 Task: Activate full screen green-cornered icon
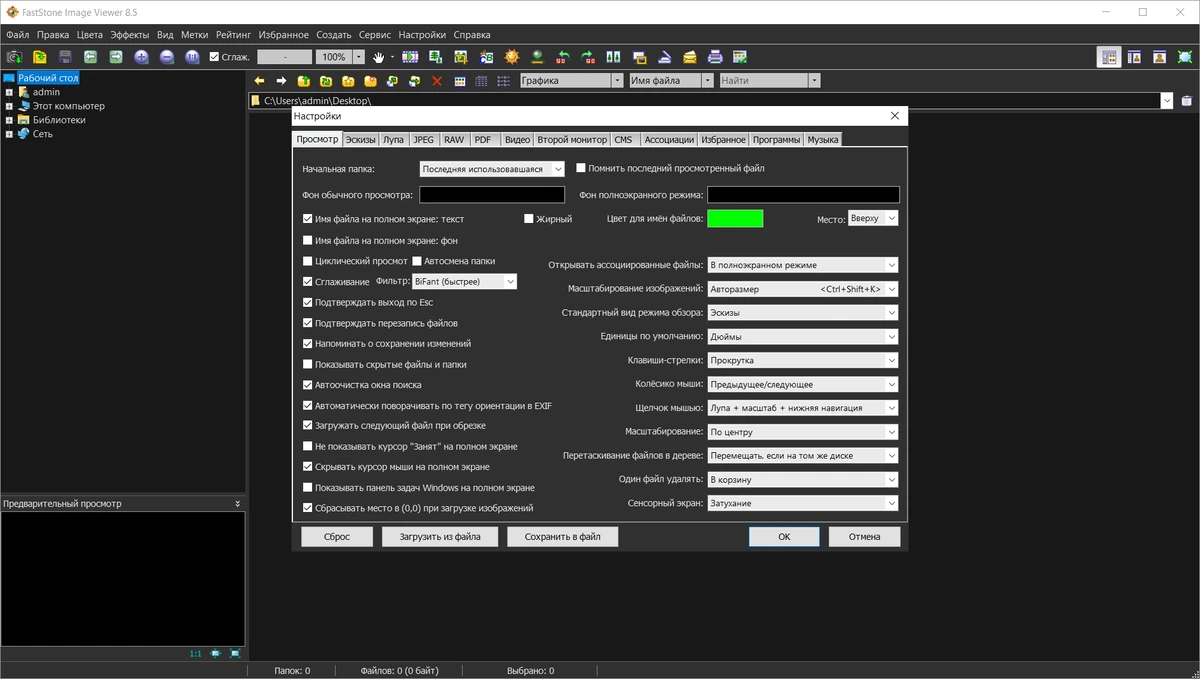(x=1184, y=57)
